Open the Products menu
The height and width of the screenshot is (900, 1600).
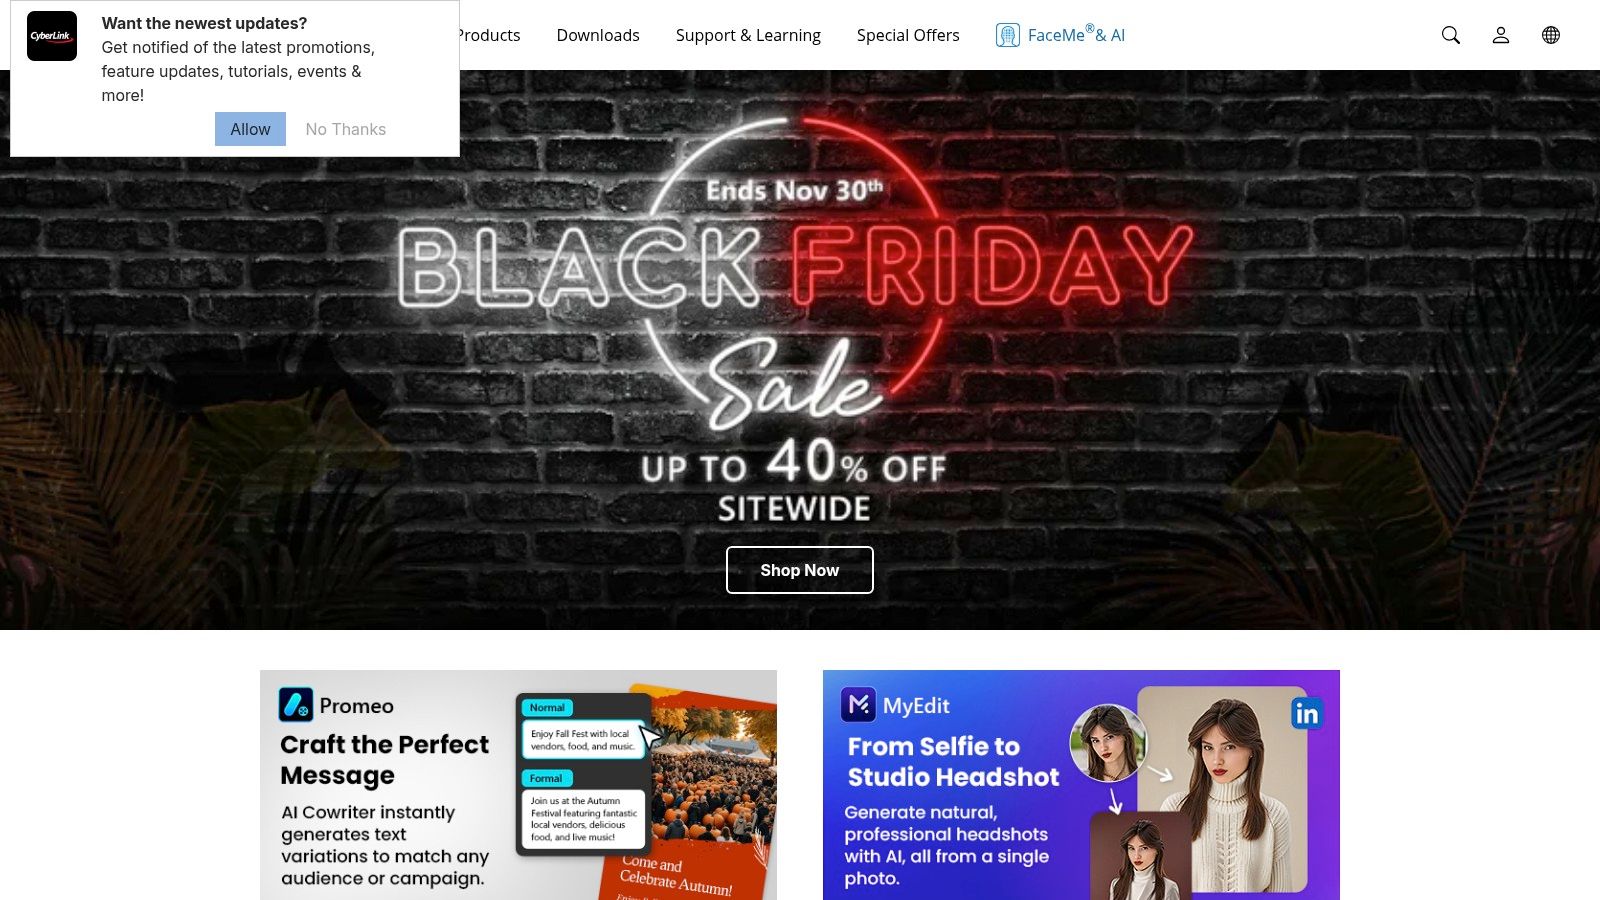(489, 35)
